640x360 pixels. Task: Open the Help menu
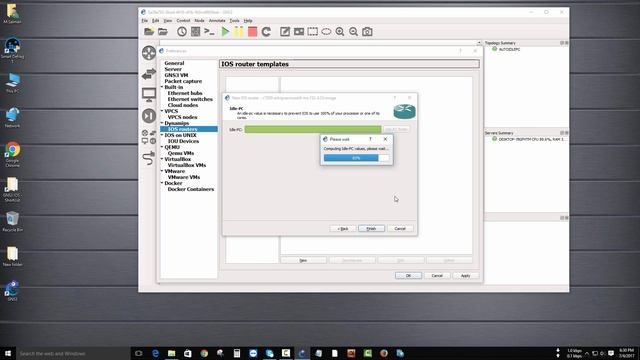point(248,20)
